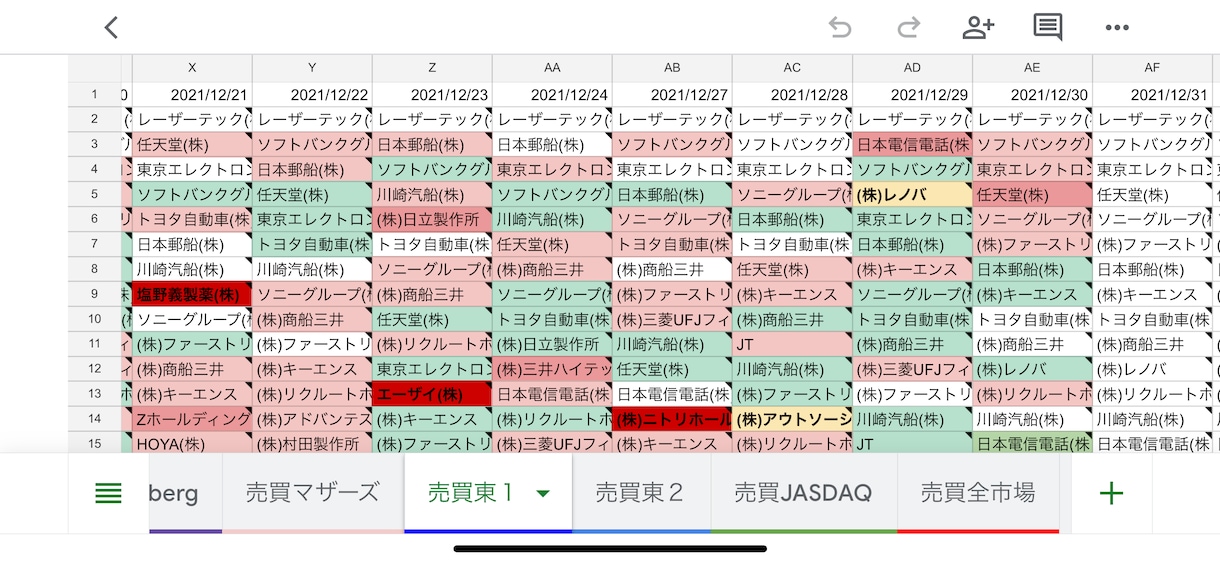Select red cell 塩野義製薬(株)
This screenshot has width=1220, height=564.
tap(192, 295)
